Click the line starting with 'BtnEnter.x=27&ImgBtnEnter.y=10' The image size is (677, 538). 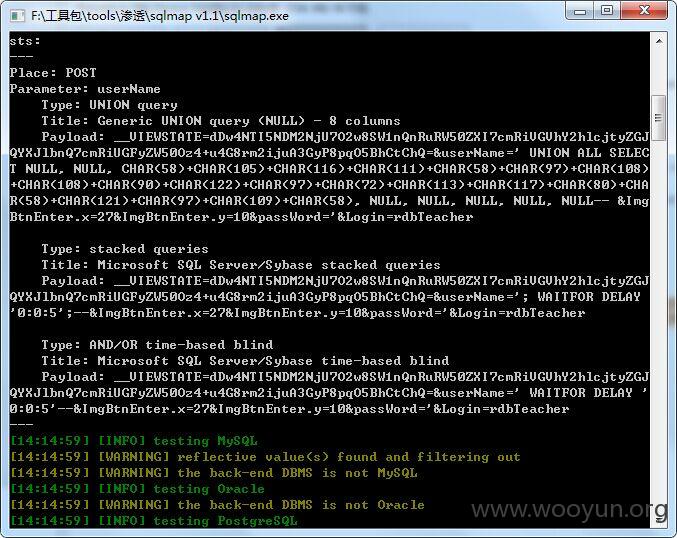pos(241,217)
